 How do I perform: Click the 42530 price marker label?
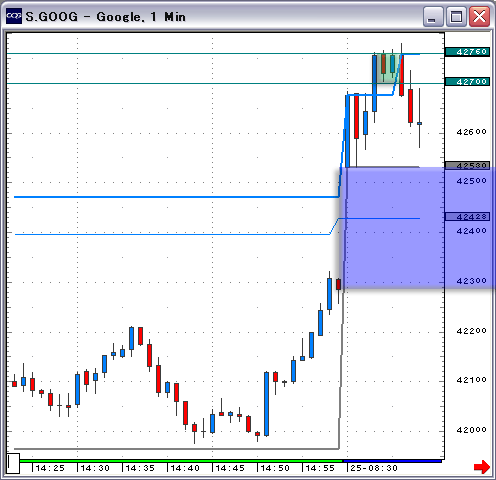467,165
